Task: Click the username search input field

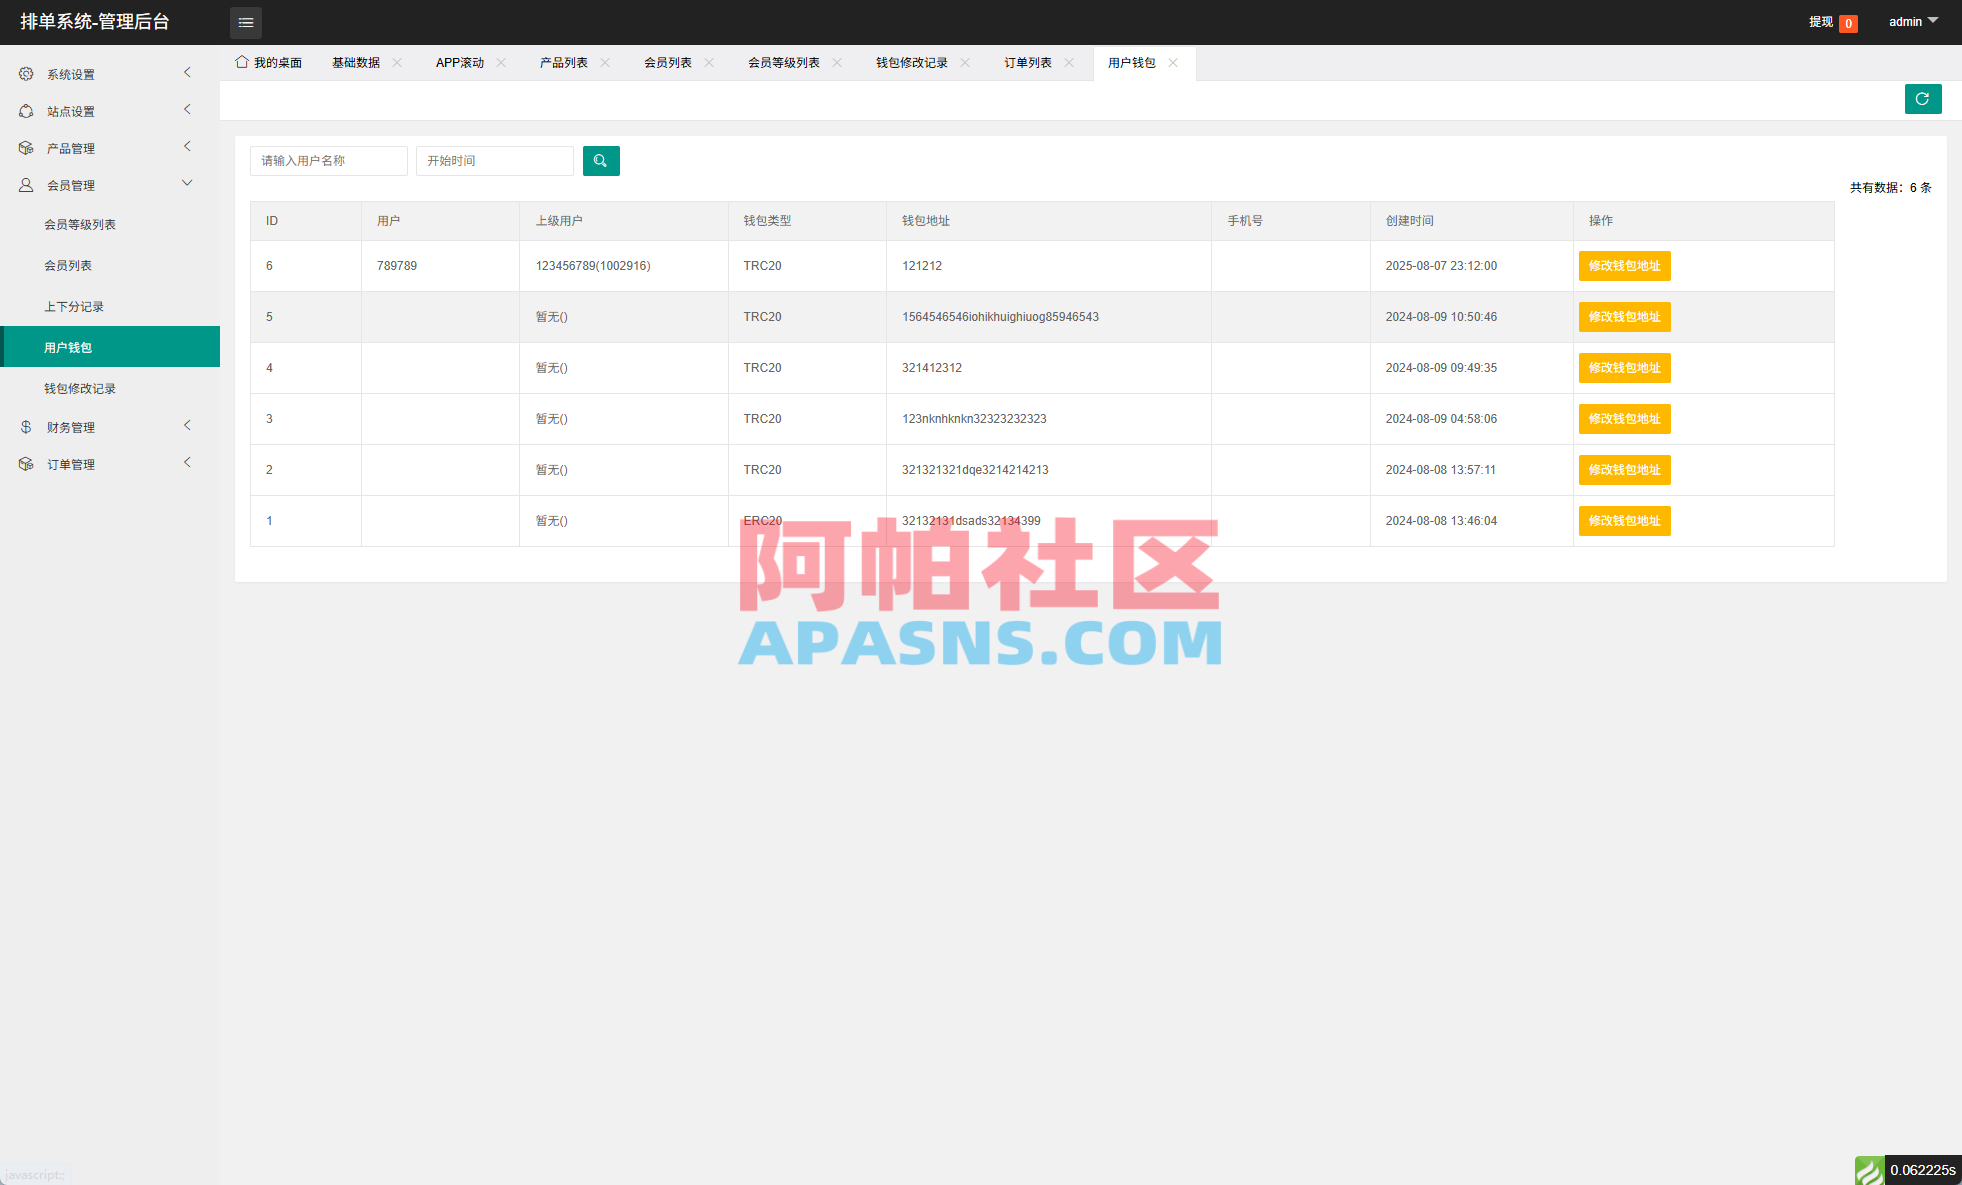Action: (328, 160)
